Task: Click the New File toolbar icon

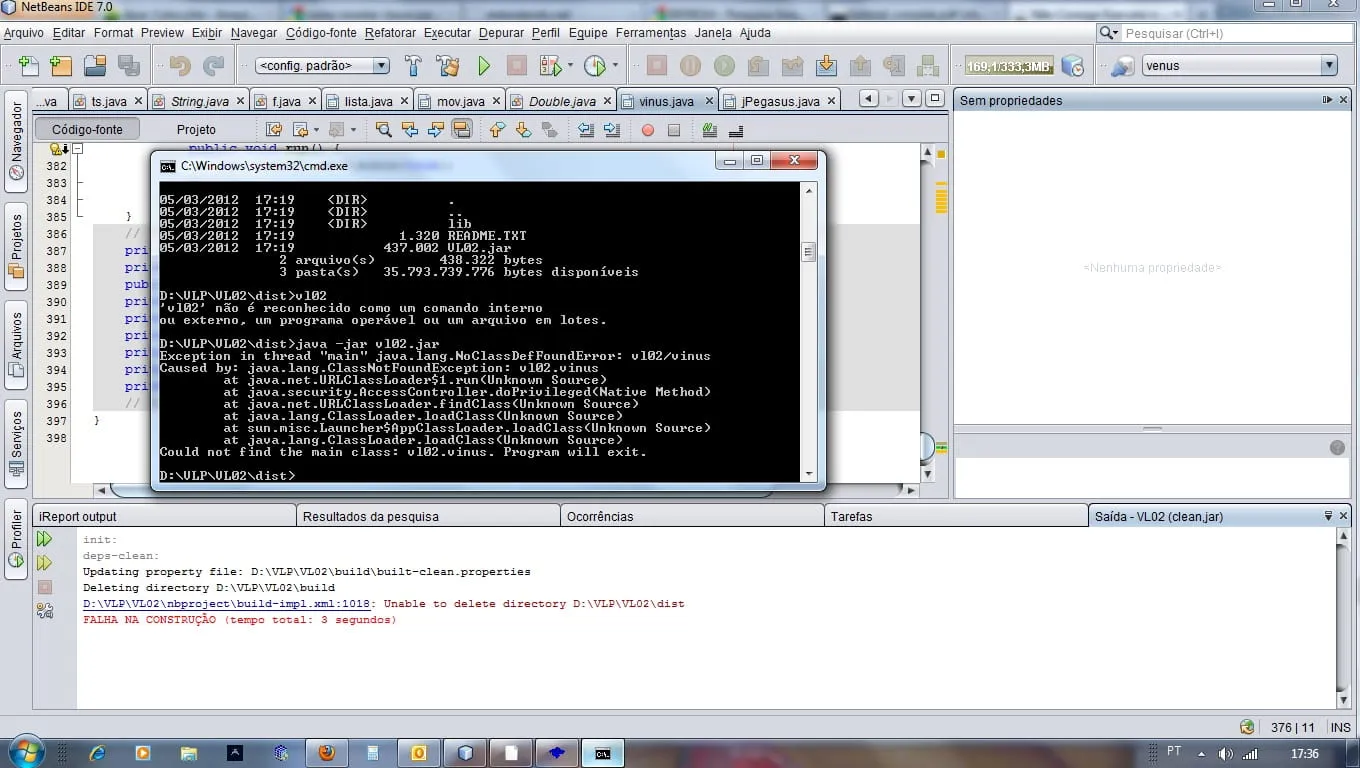Action: point(29,66)
